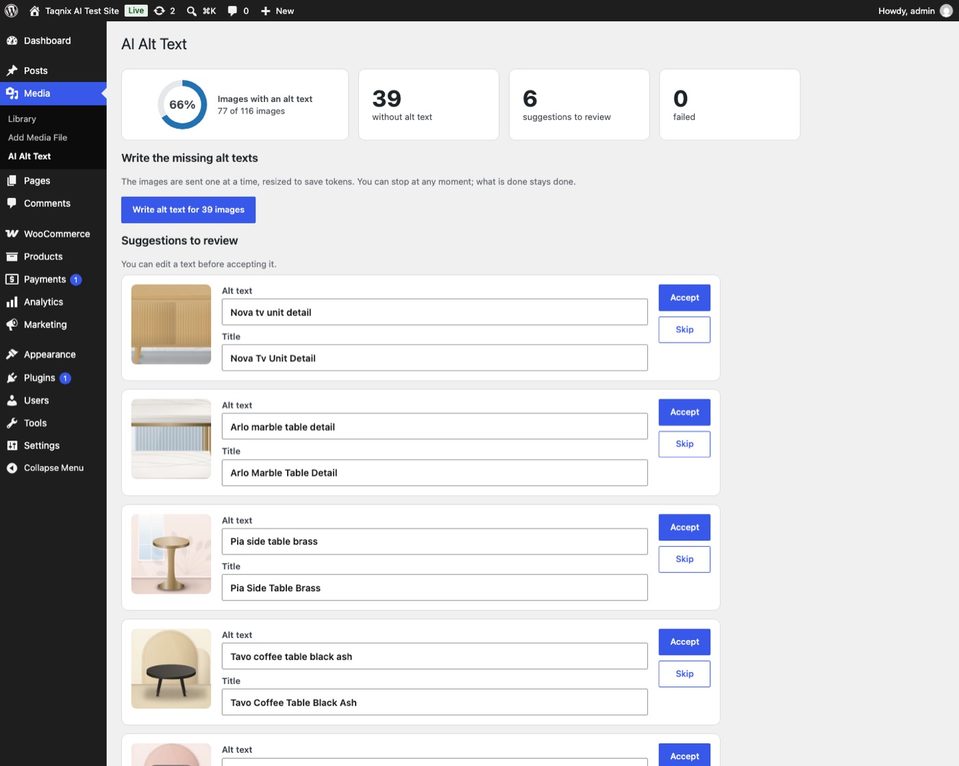The image size is (959, 766).
Task: Click the Dashboard gauge icon
Action: click(x=12, y=40)
